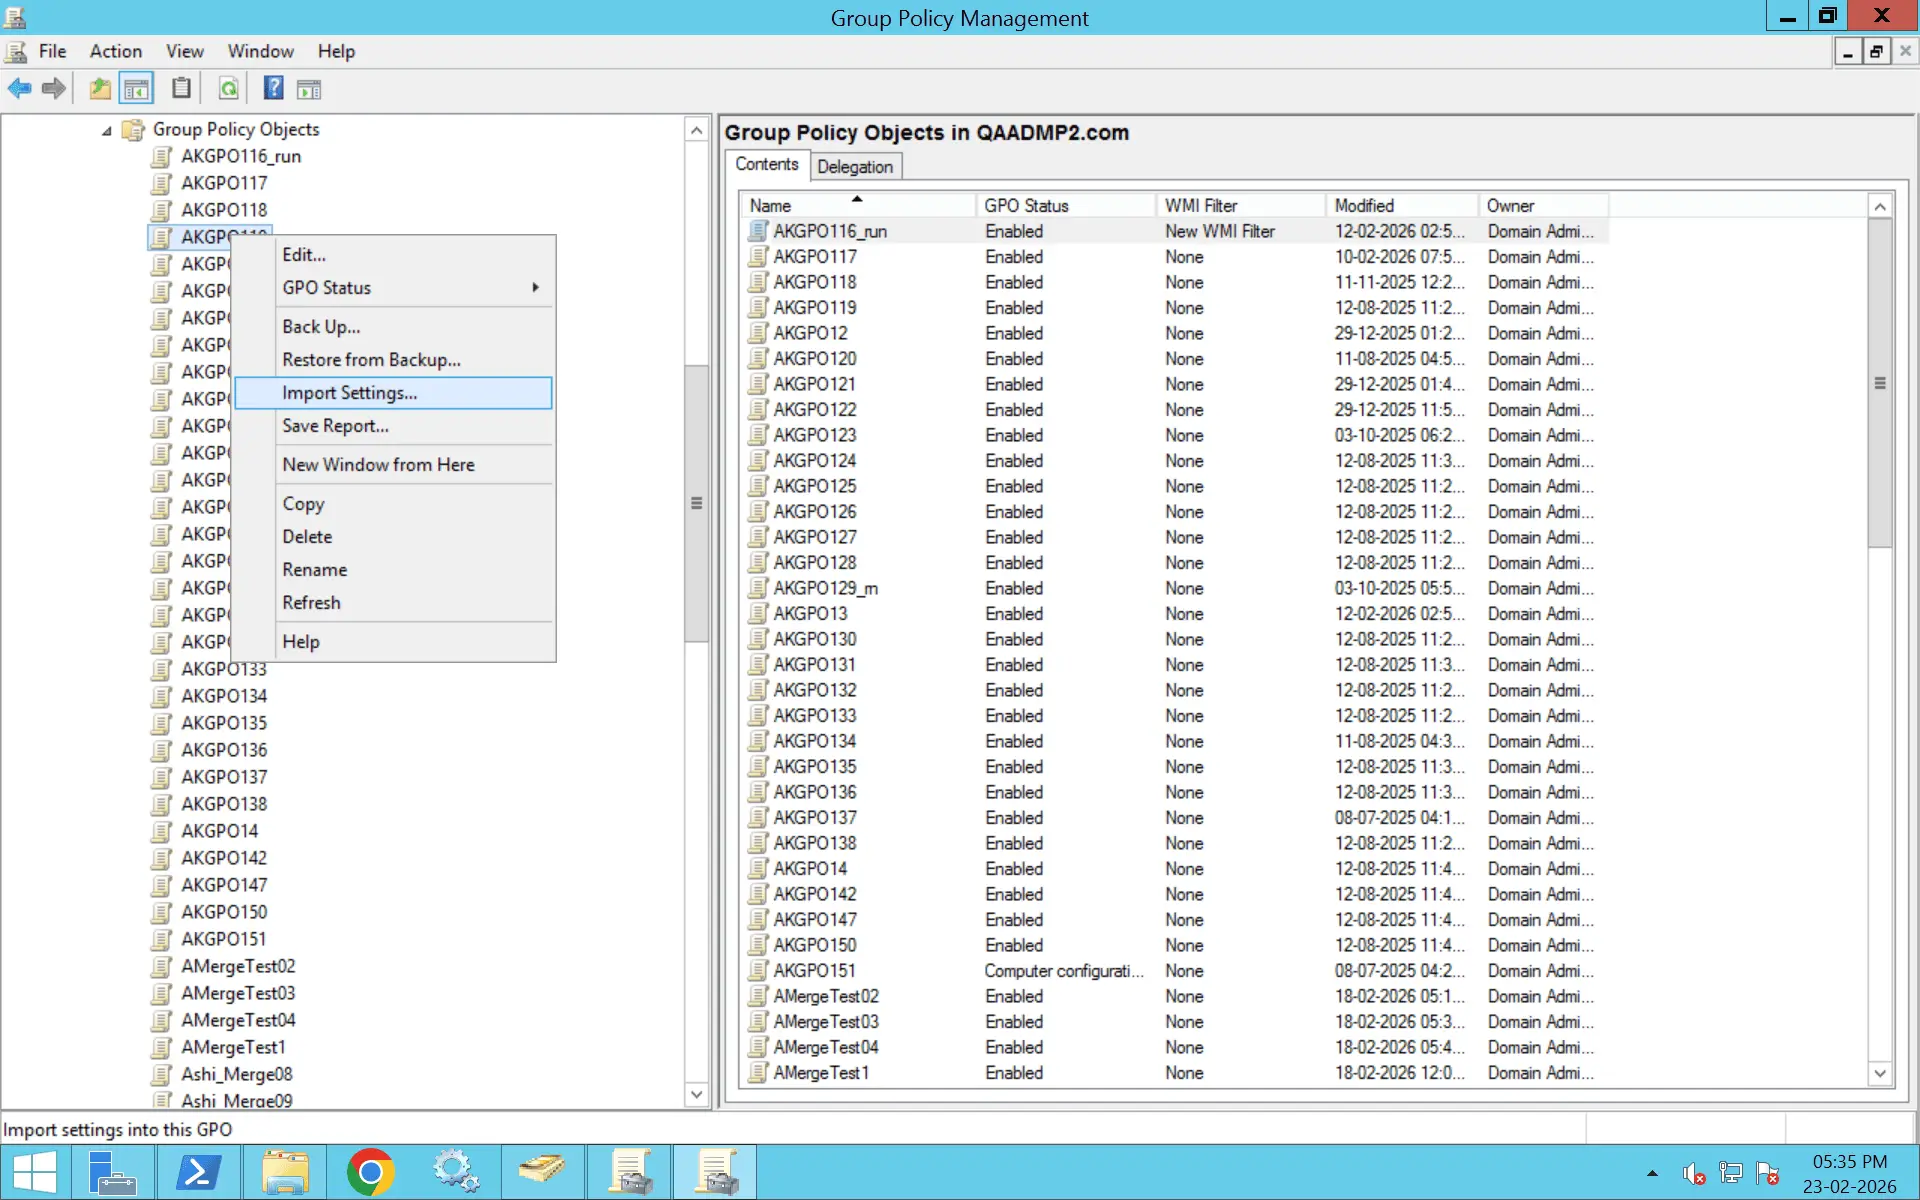
Task: Open the Windows Start menu
Action: point(36,1171)
